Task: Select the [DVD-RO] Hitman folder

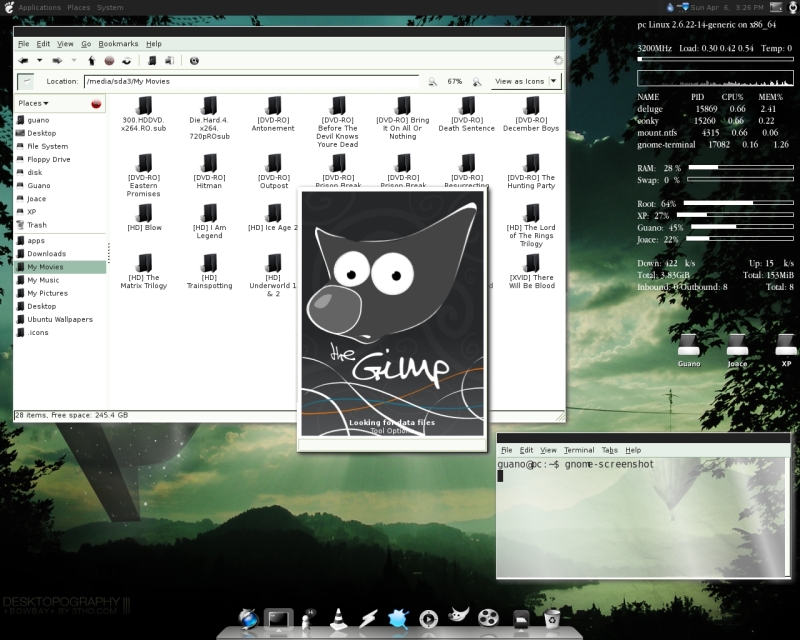Action: click(x=209, y=172)
